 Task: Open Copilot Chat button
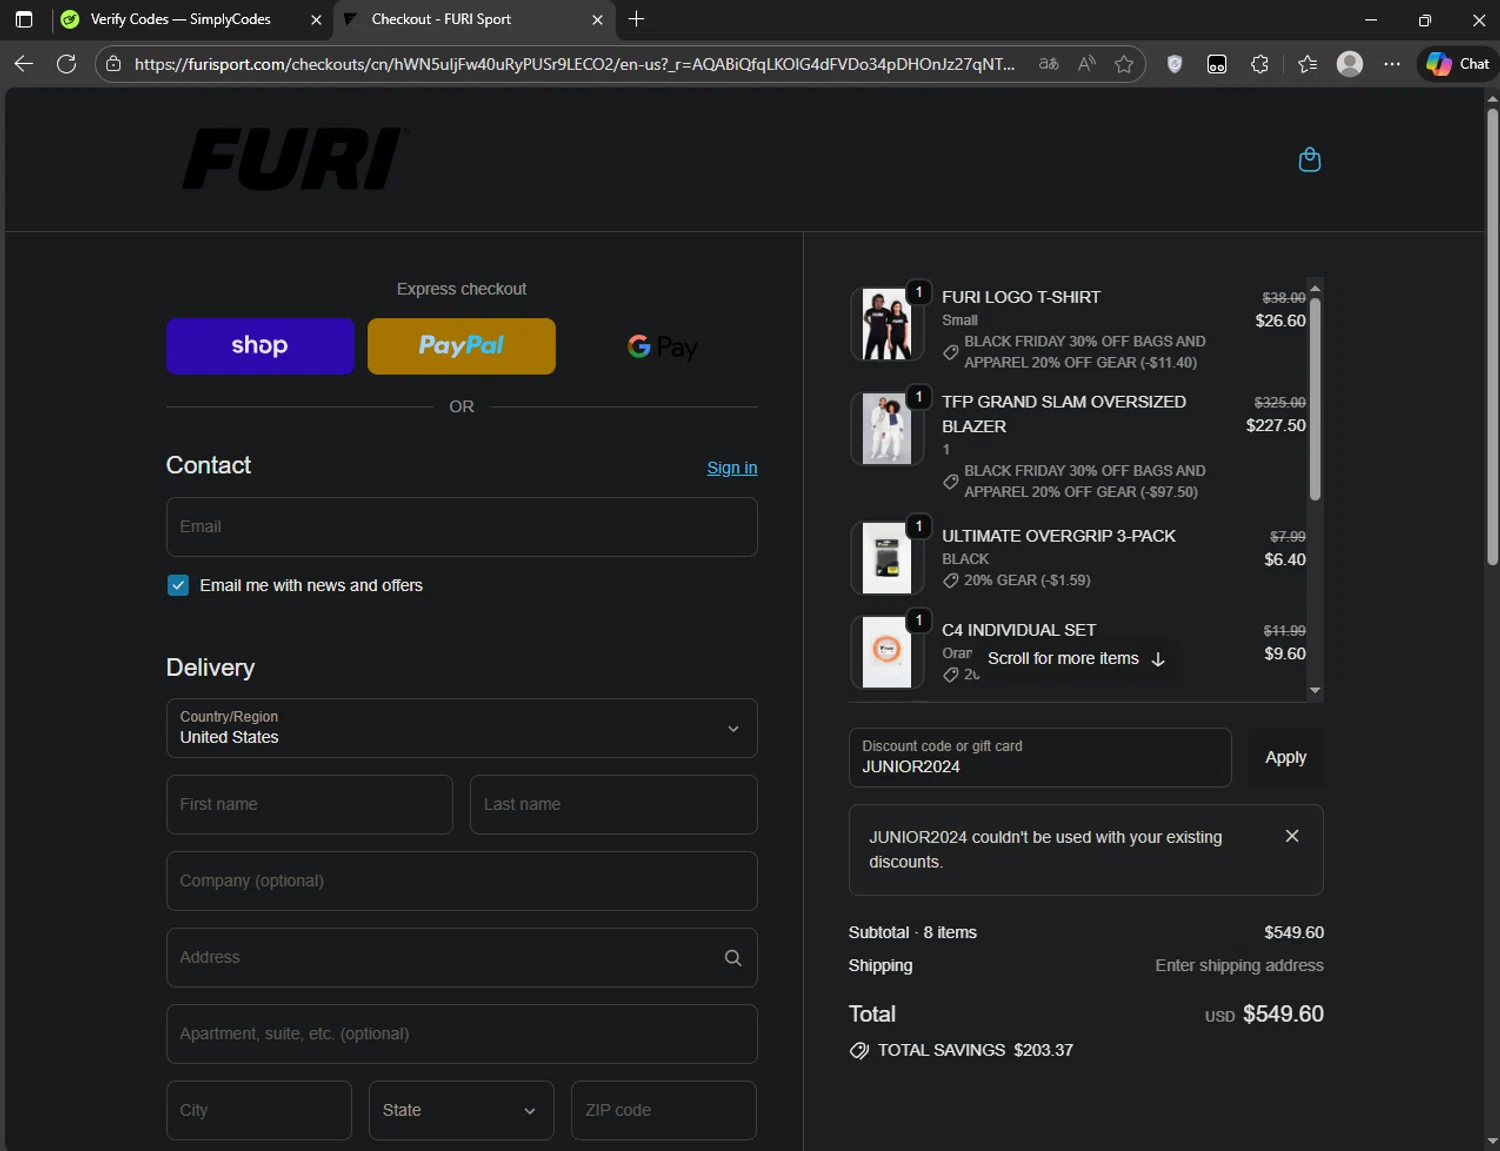pyautogui.click(x=1458, y=64)
